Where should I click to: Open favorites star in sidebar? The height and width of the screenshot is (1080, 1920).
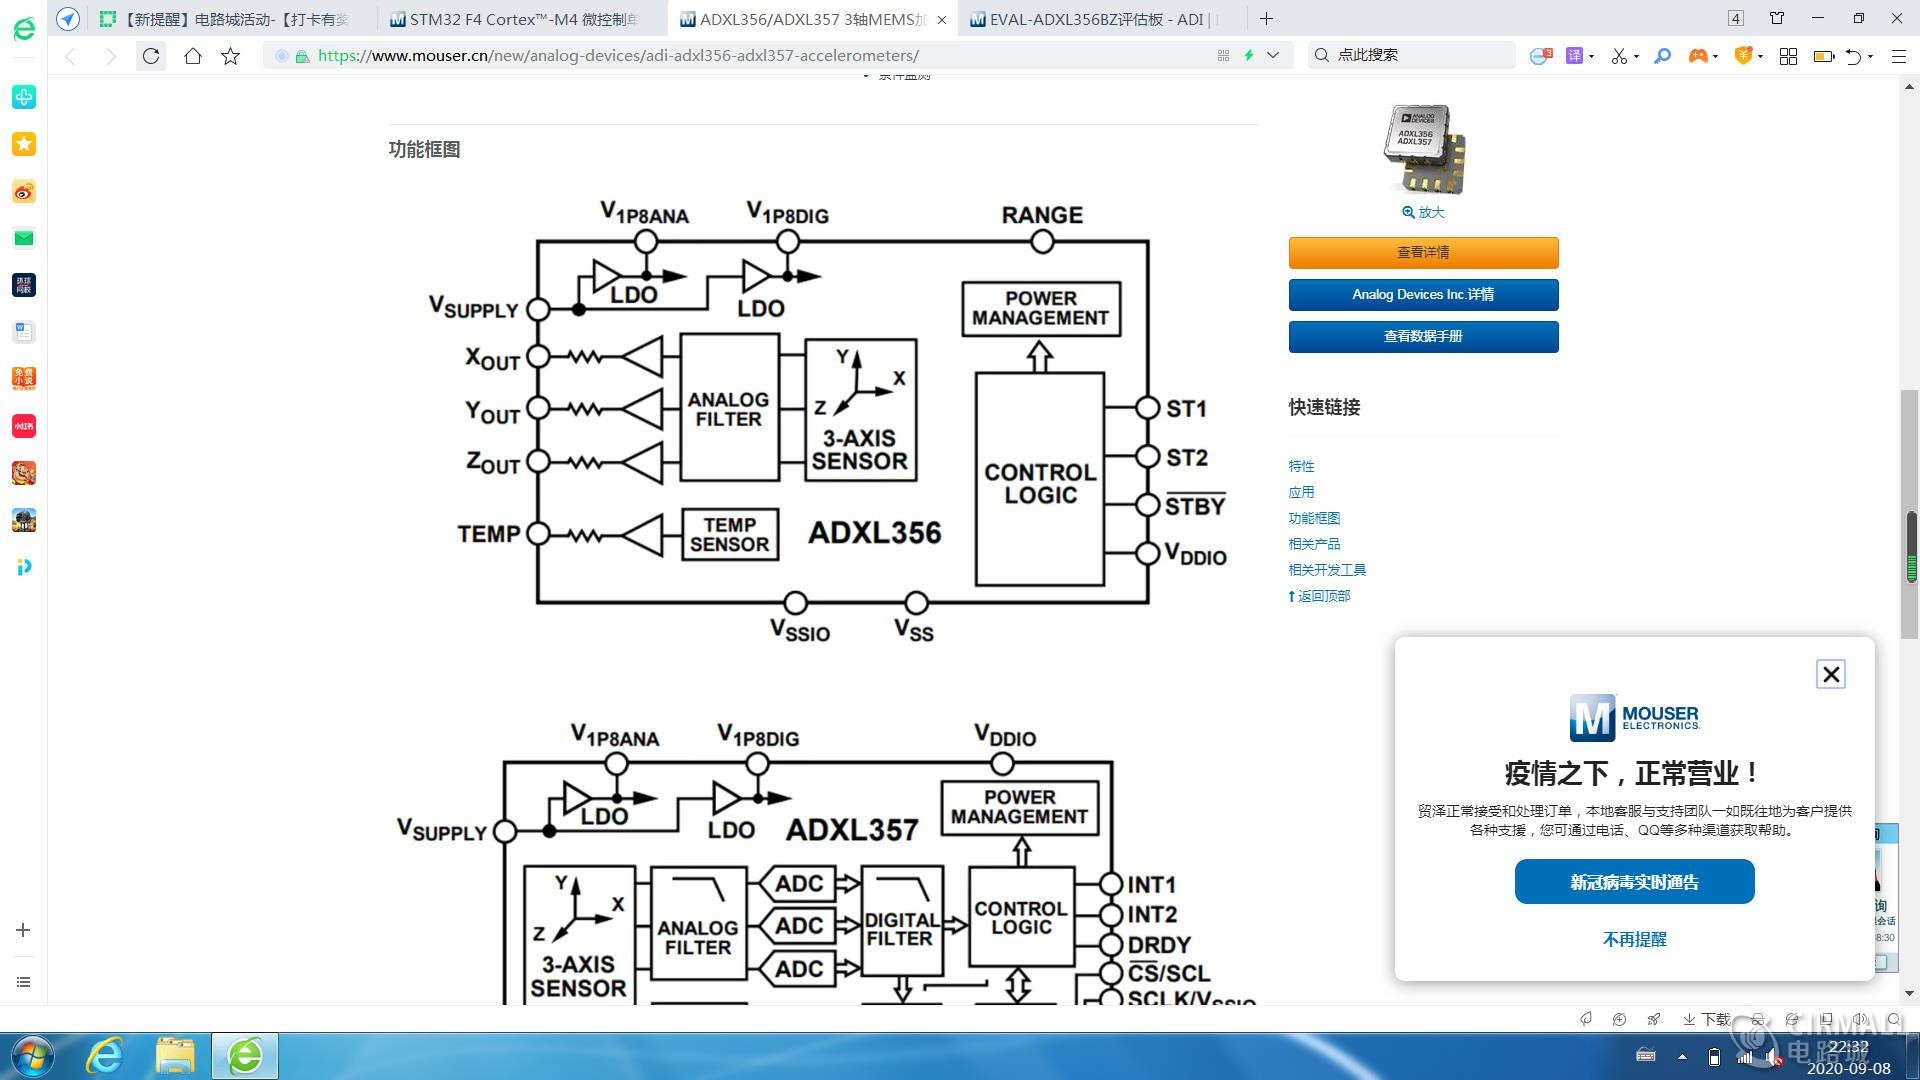(x=24, y=144)
